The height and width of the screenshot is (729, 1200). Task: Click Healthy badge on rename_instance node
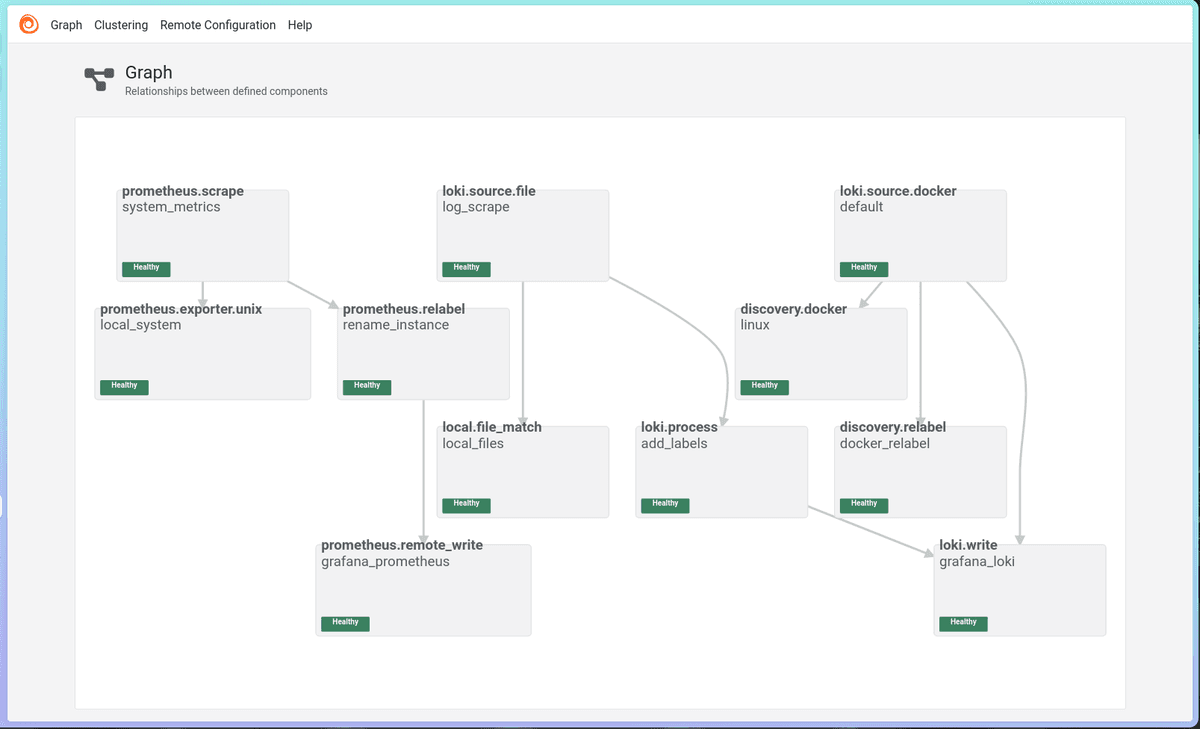point(367,386)
